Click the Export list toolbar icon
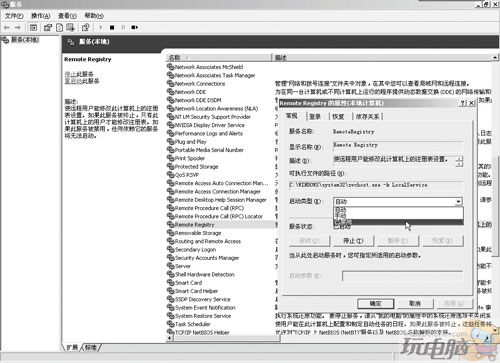Viewport: 500px width, 363px height. point(70,28)
